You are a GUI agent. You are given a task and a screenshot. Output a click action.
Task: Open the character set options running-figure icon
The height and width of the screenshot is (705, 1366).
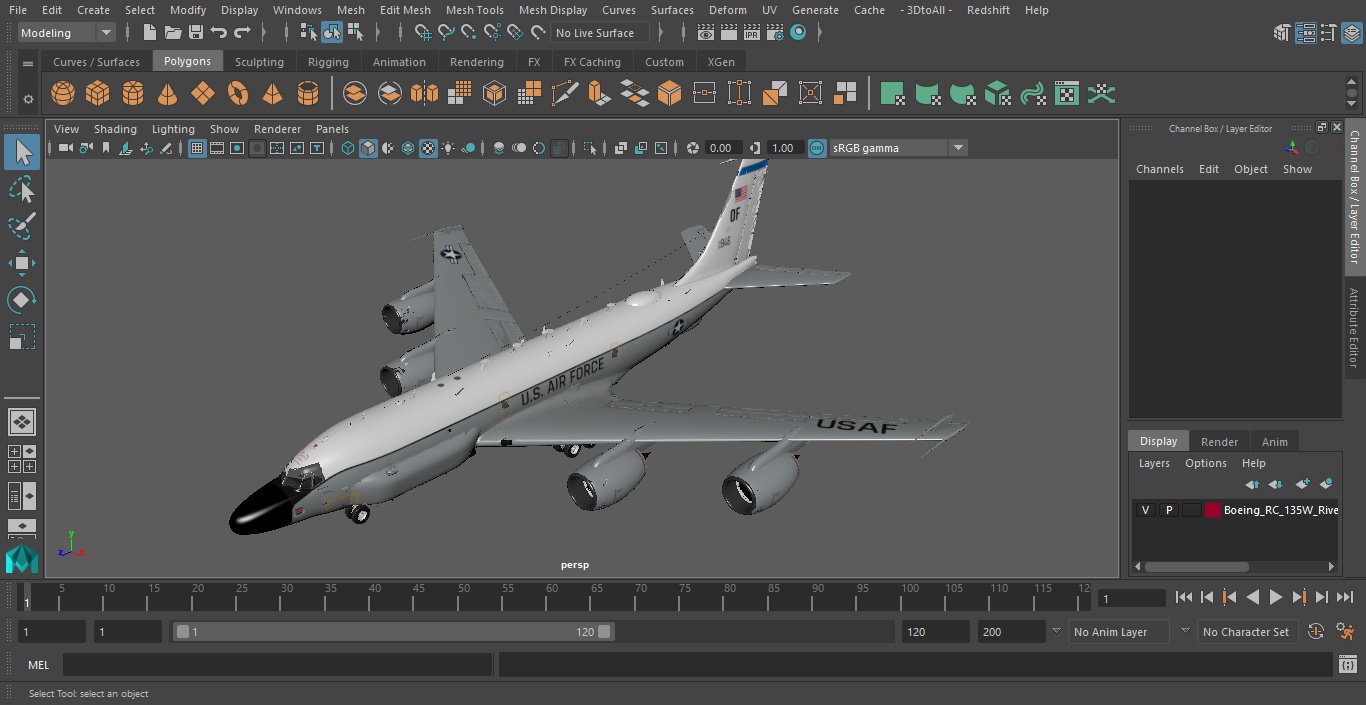1346,632
